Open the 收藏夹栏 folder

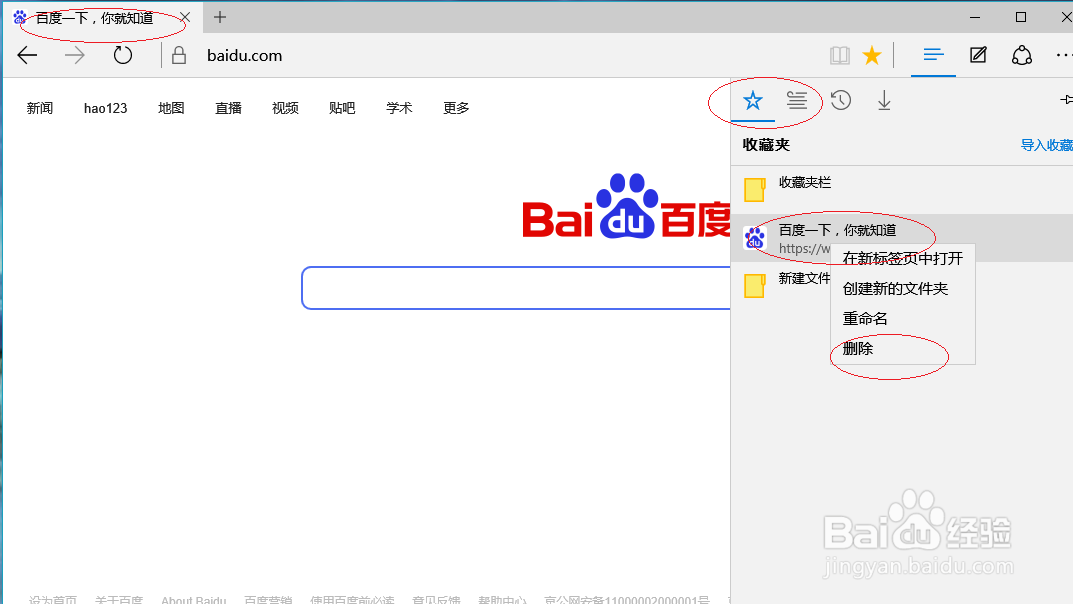point(902,189)
